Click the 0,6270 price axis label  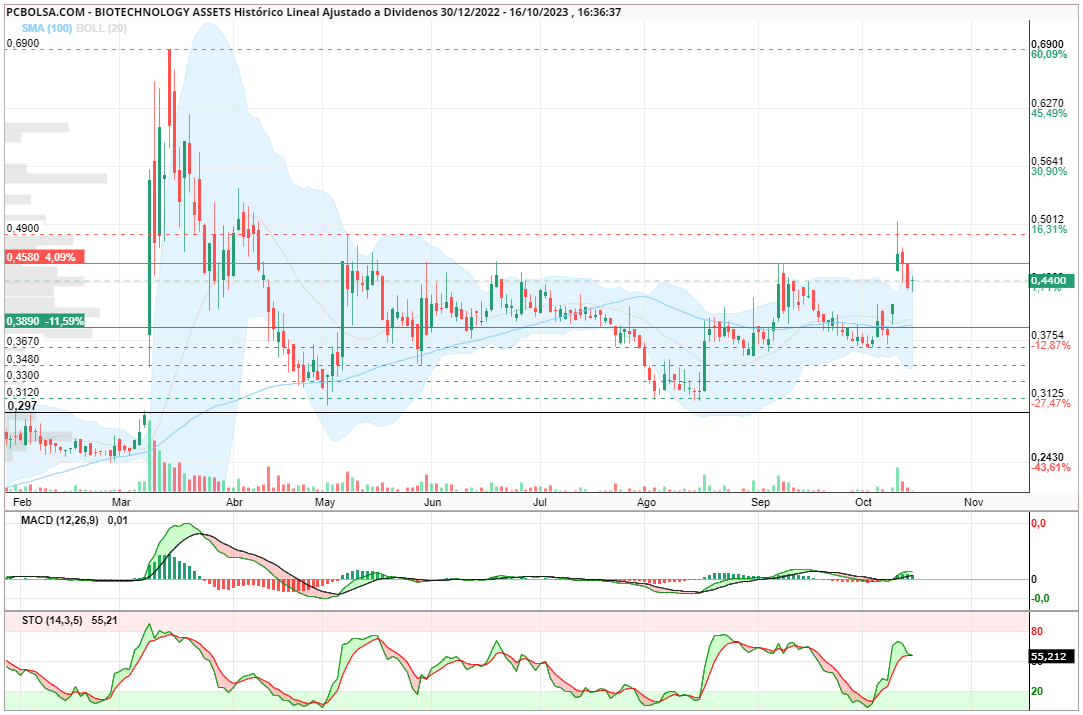(x=1048, y=103)
